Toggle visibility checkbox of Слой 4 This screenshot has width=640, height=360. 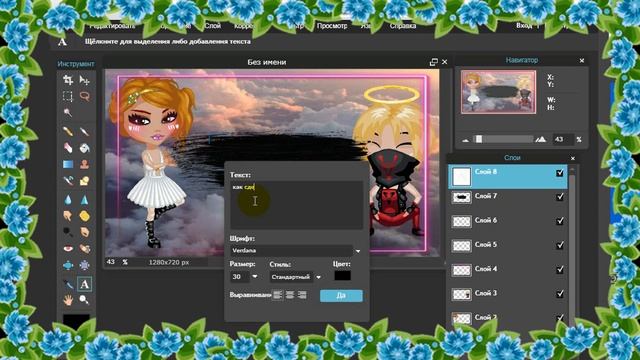560,269
